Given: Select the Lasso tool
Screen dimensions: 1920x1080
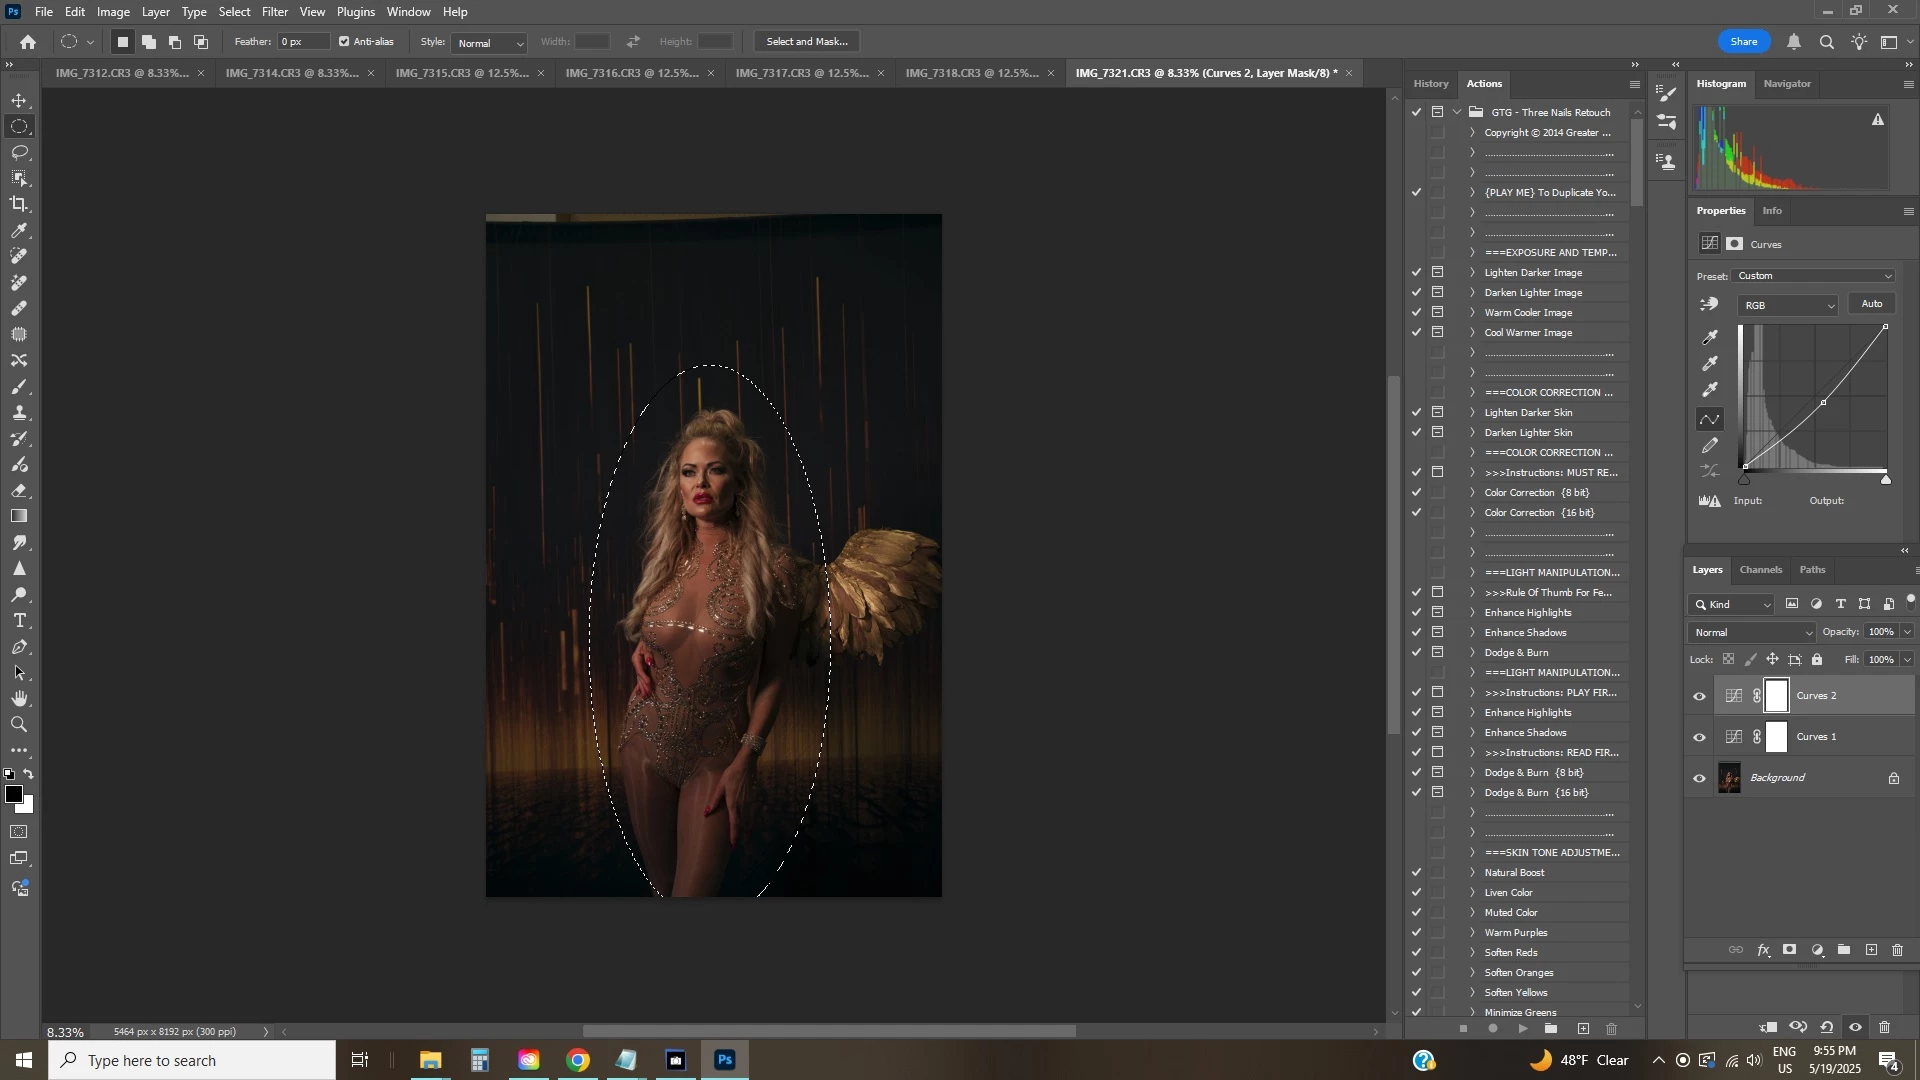Looking at the screenshot, I should pyautogui.click(x=19, y=153).
